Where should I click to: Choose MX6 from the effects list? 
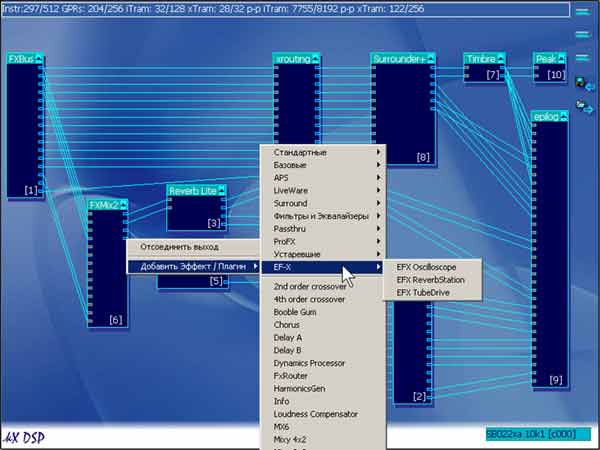(323, 427)
